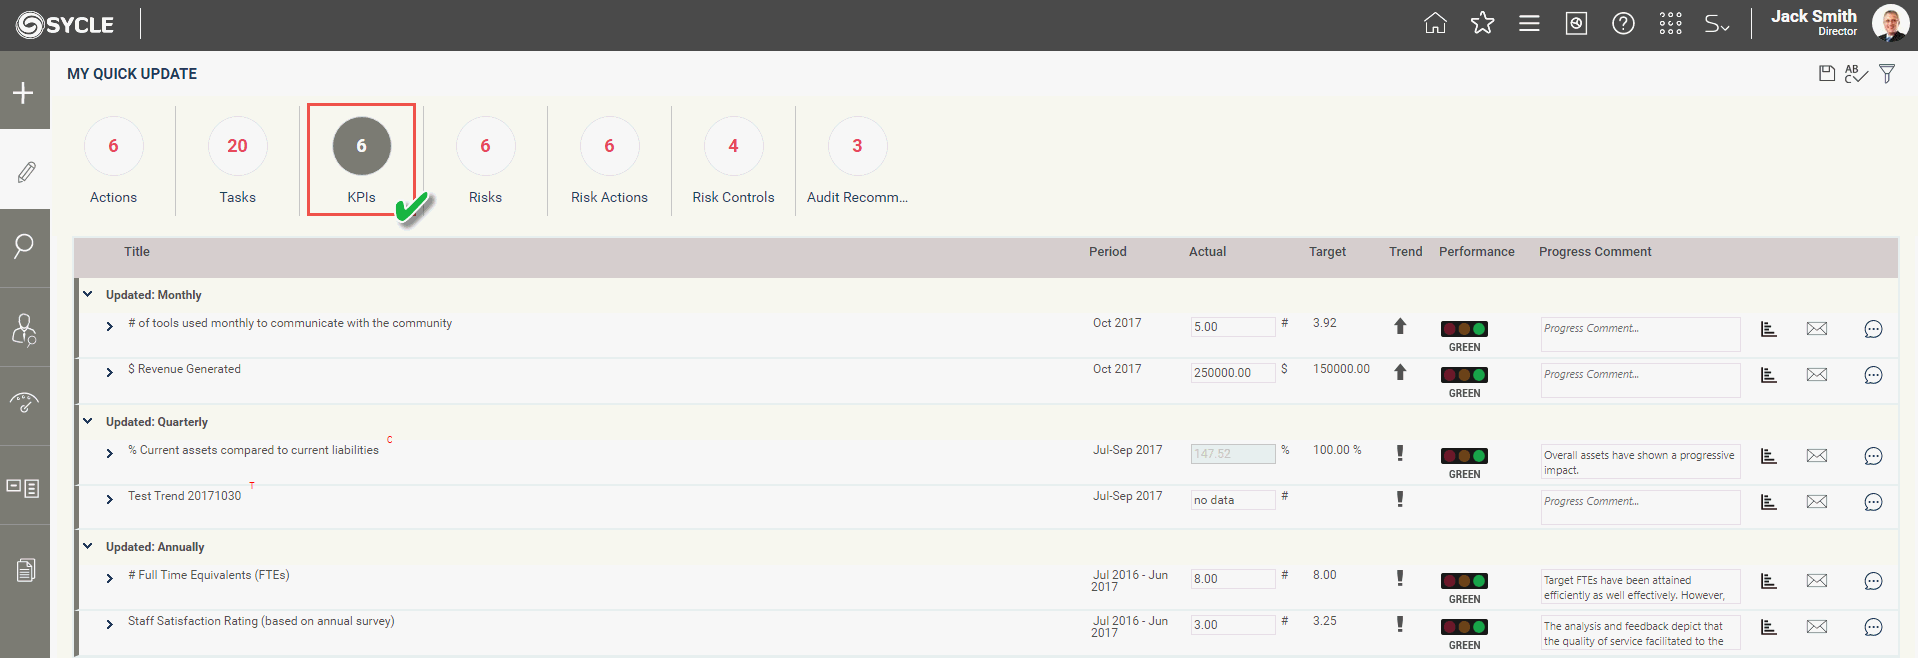Screen dimensions: 1918x658
Task: Collapse the Updated: Monthly group
Action: click(88, 294)
